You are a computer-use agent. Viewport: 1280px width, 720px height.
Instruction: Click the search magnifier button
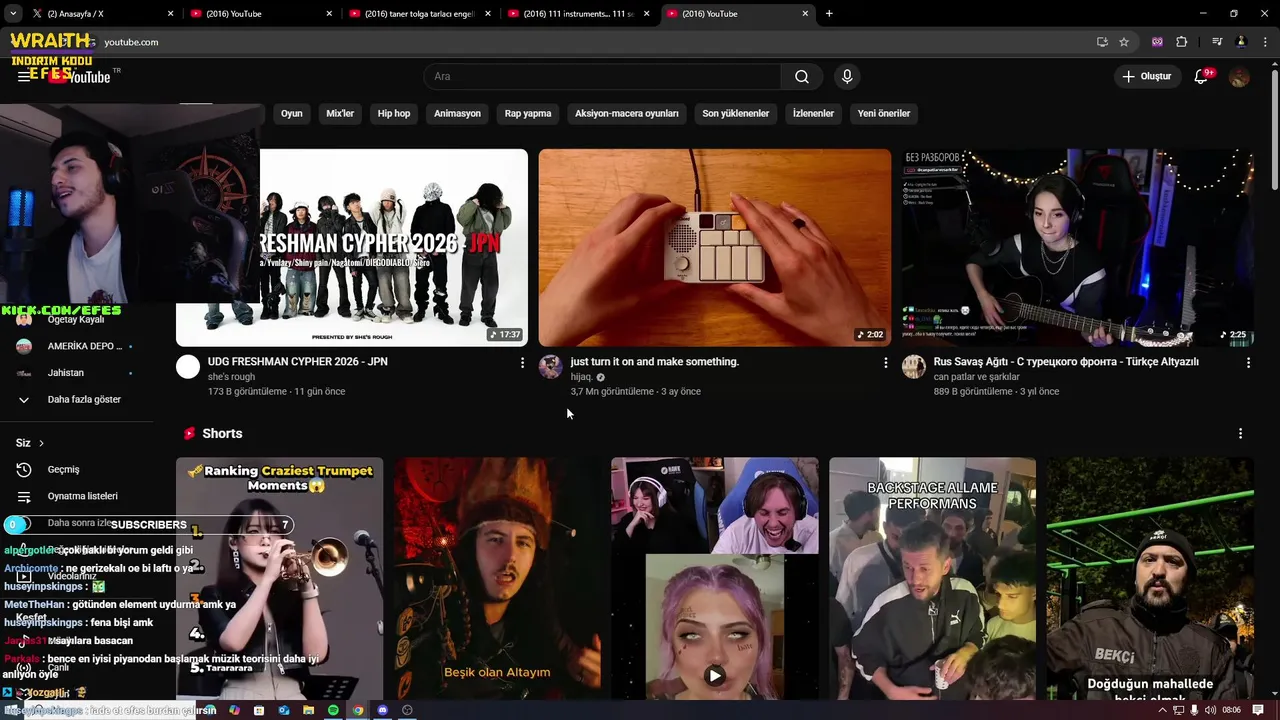tap(802, 77)
